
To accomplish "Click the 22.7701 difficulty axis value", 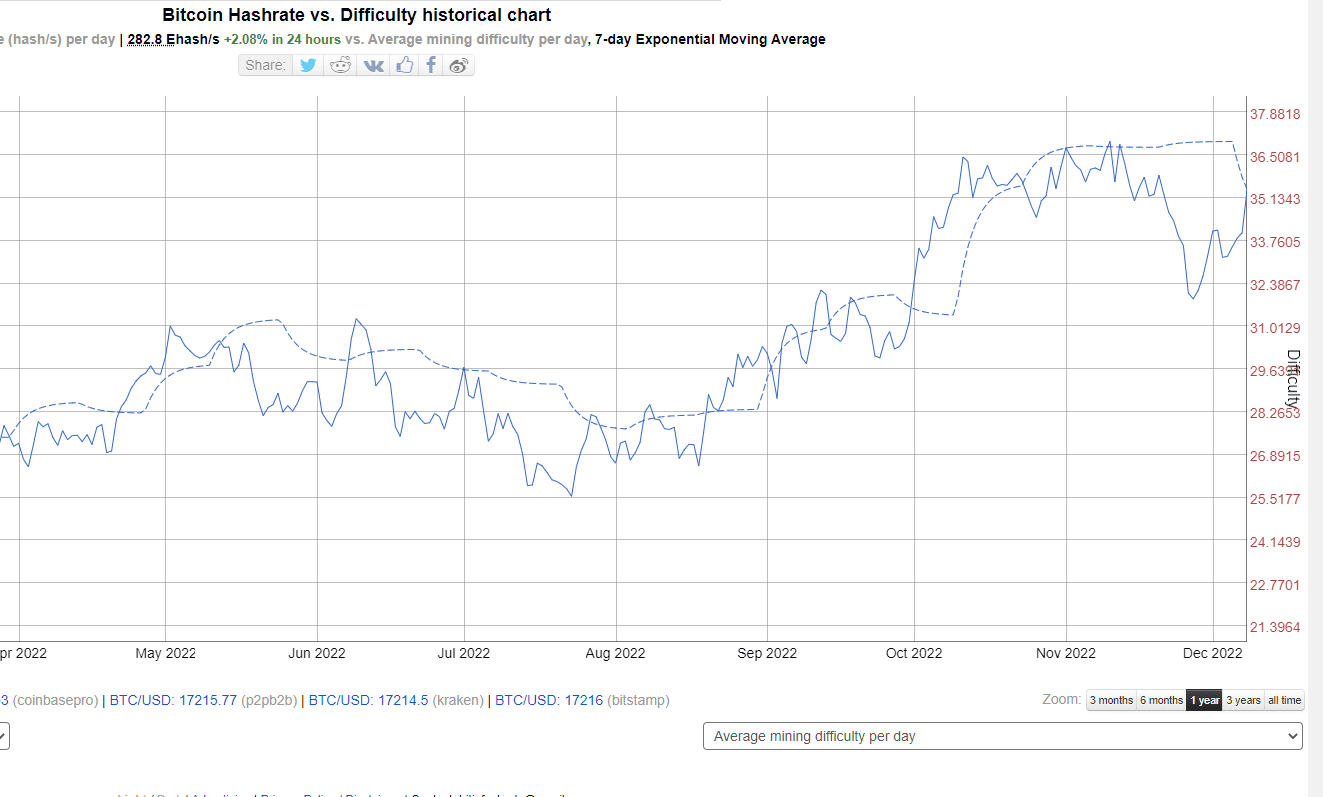I will 1276,584.
